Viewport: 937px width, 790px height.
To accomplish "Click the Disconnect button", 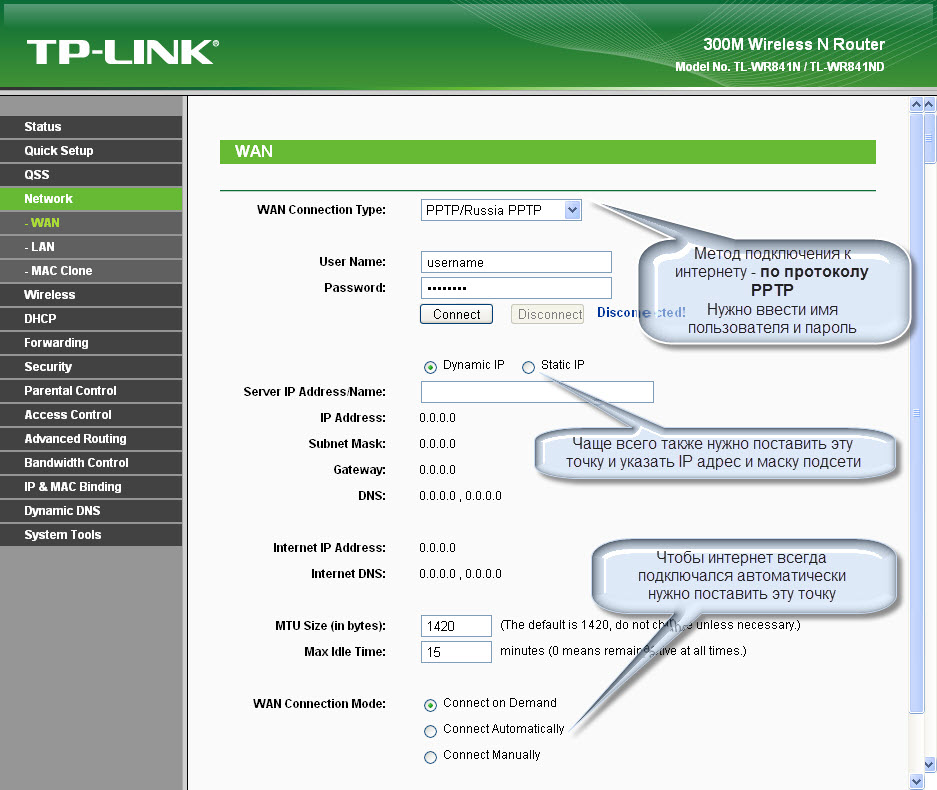I will pos(549,314).
